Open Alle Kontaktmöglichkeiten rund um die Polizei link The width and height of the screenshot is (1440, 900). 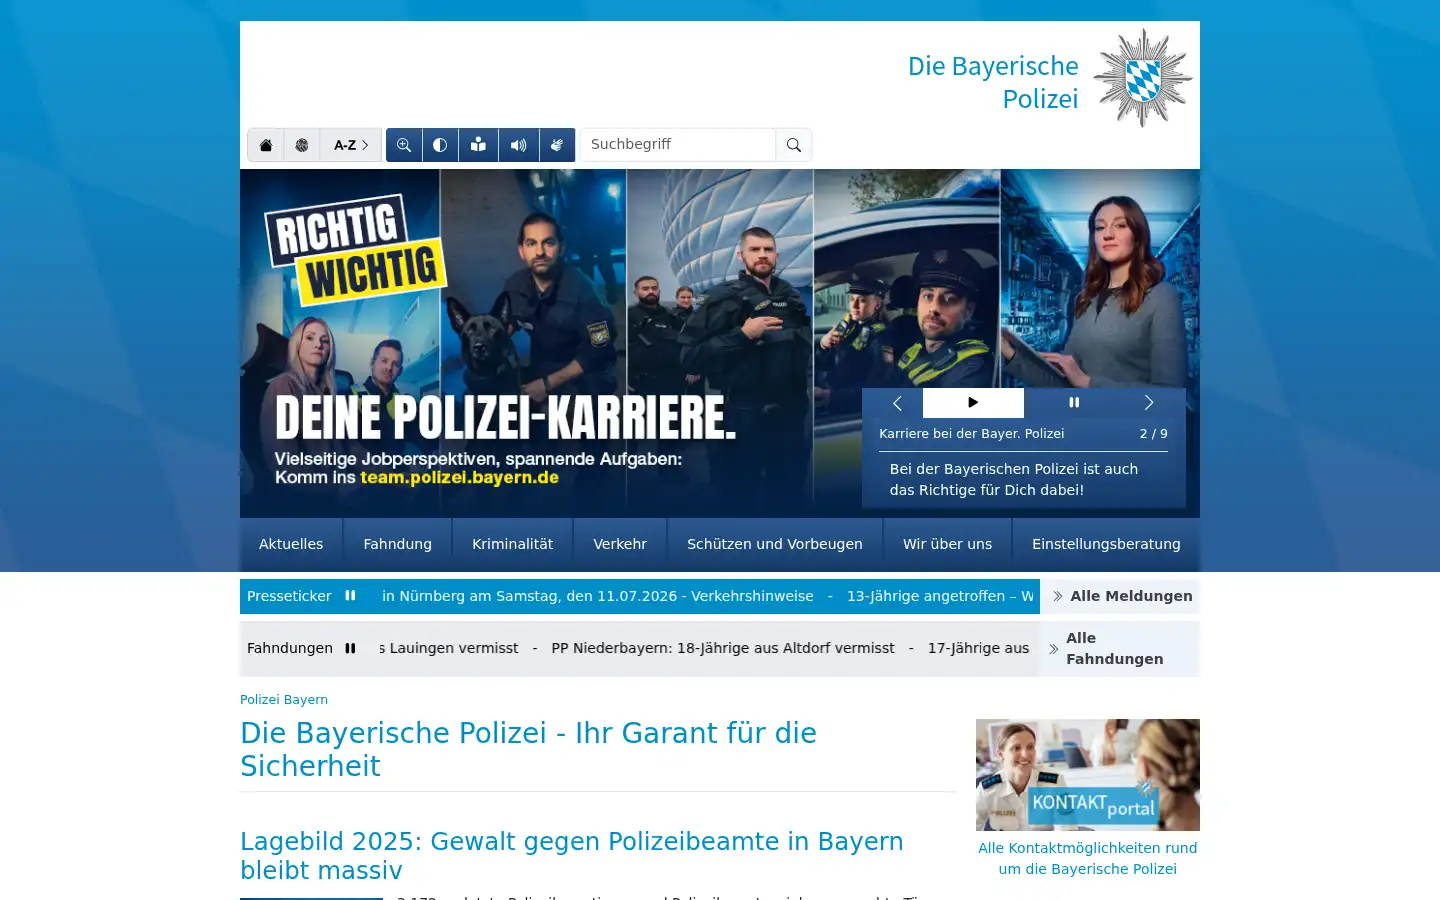coord(1088,858)
